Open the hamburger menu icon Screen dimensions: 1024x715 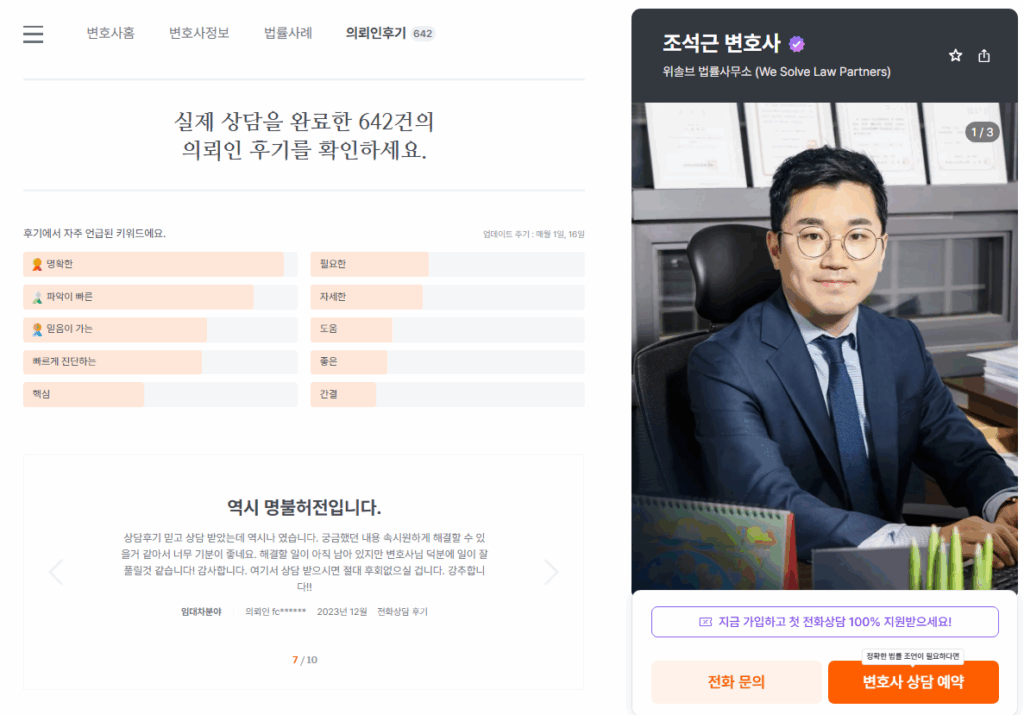coord(33,34)
